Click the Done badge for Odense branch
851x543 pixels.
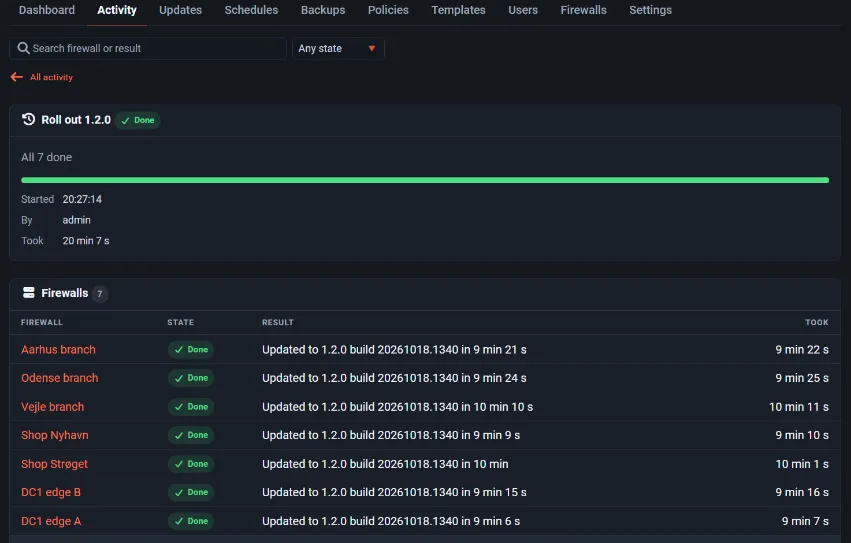[191, 378]
